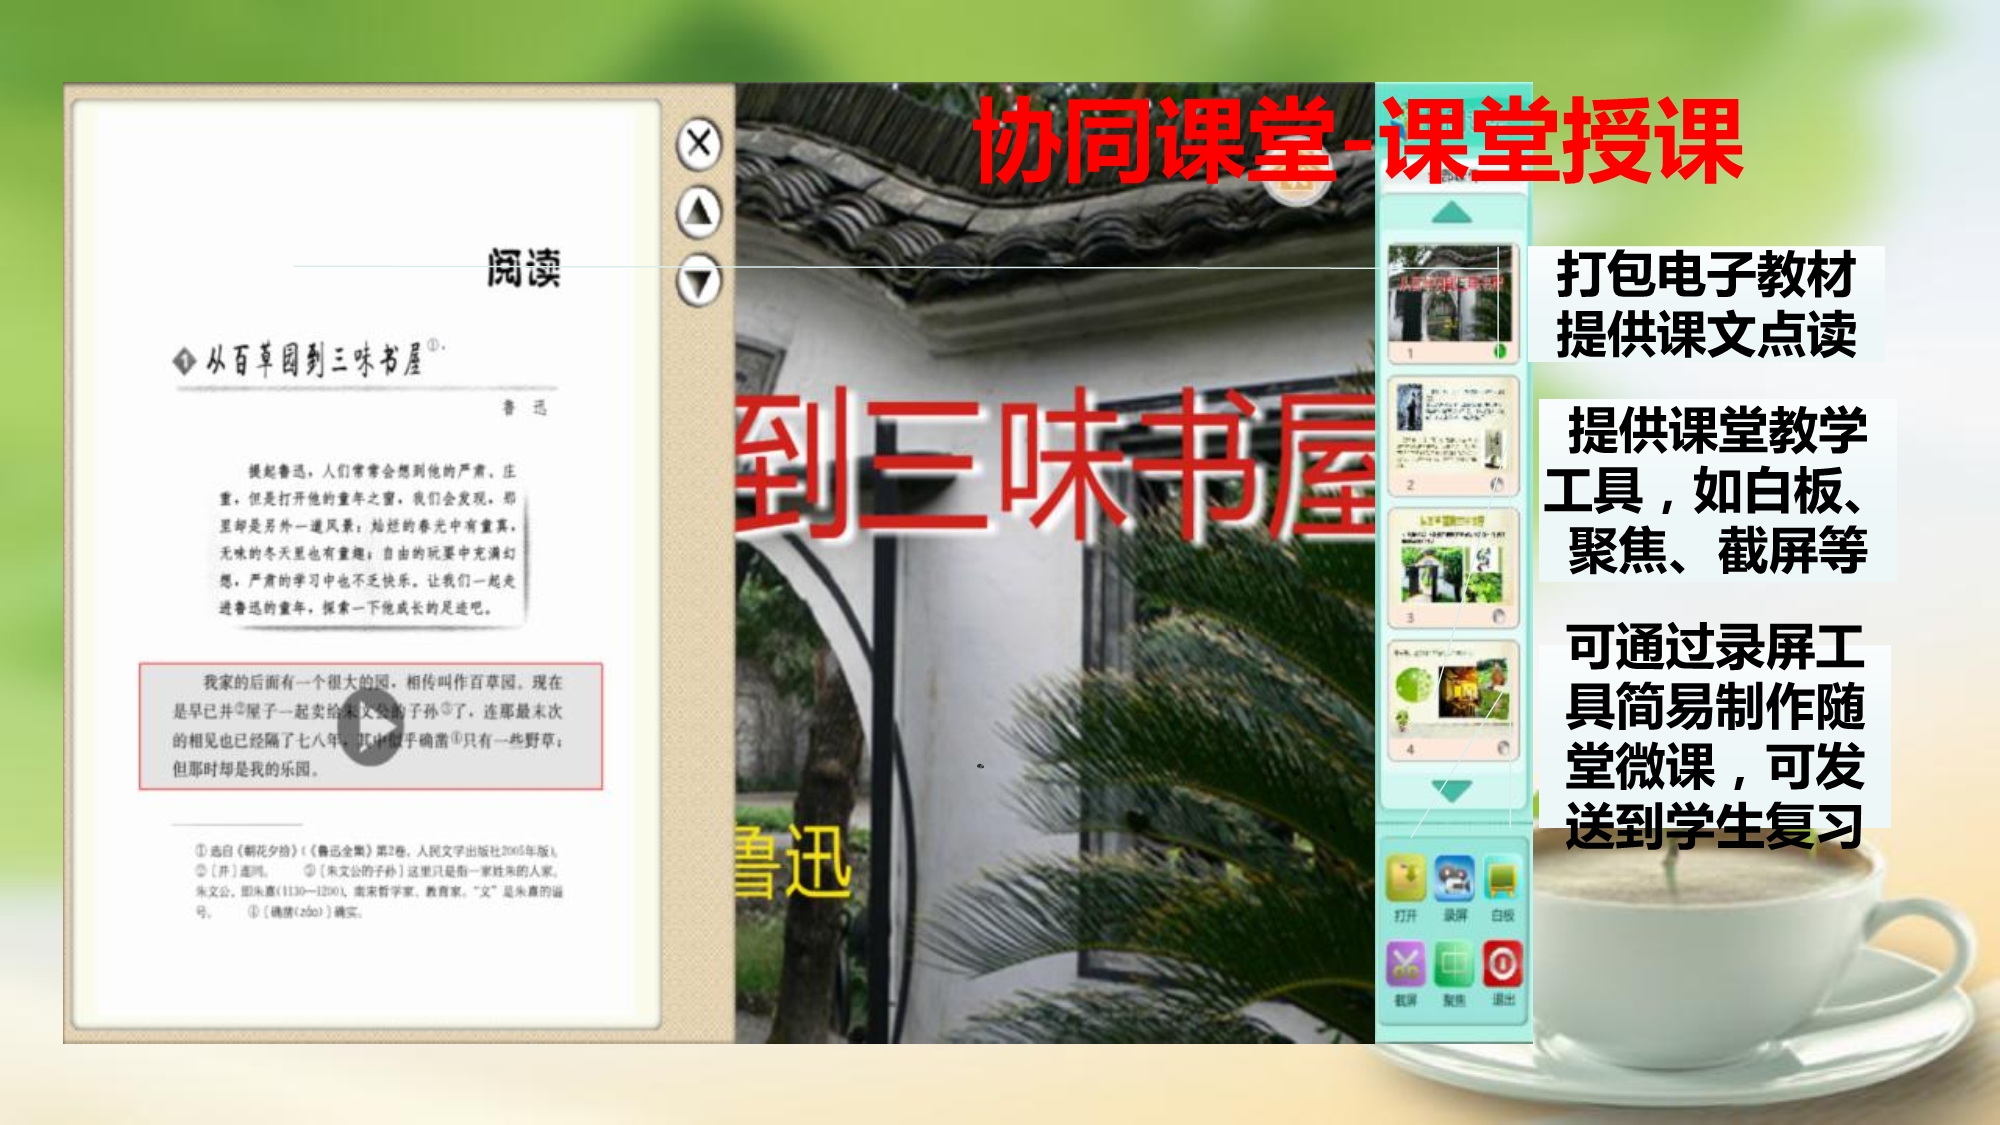Toggle the green status dot on slide 1

pos(1499,351)
